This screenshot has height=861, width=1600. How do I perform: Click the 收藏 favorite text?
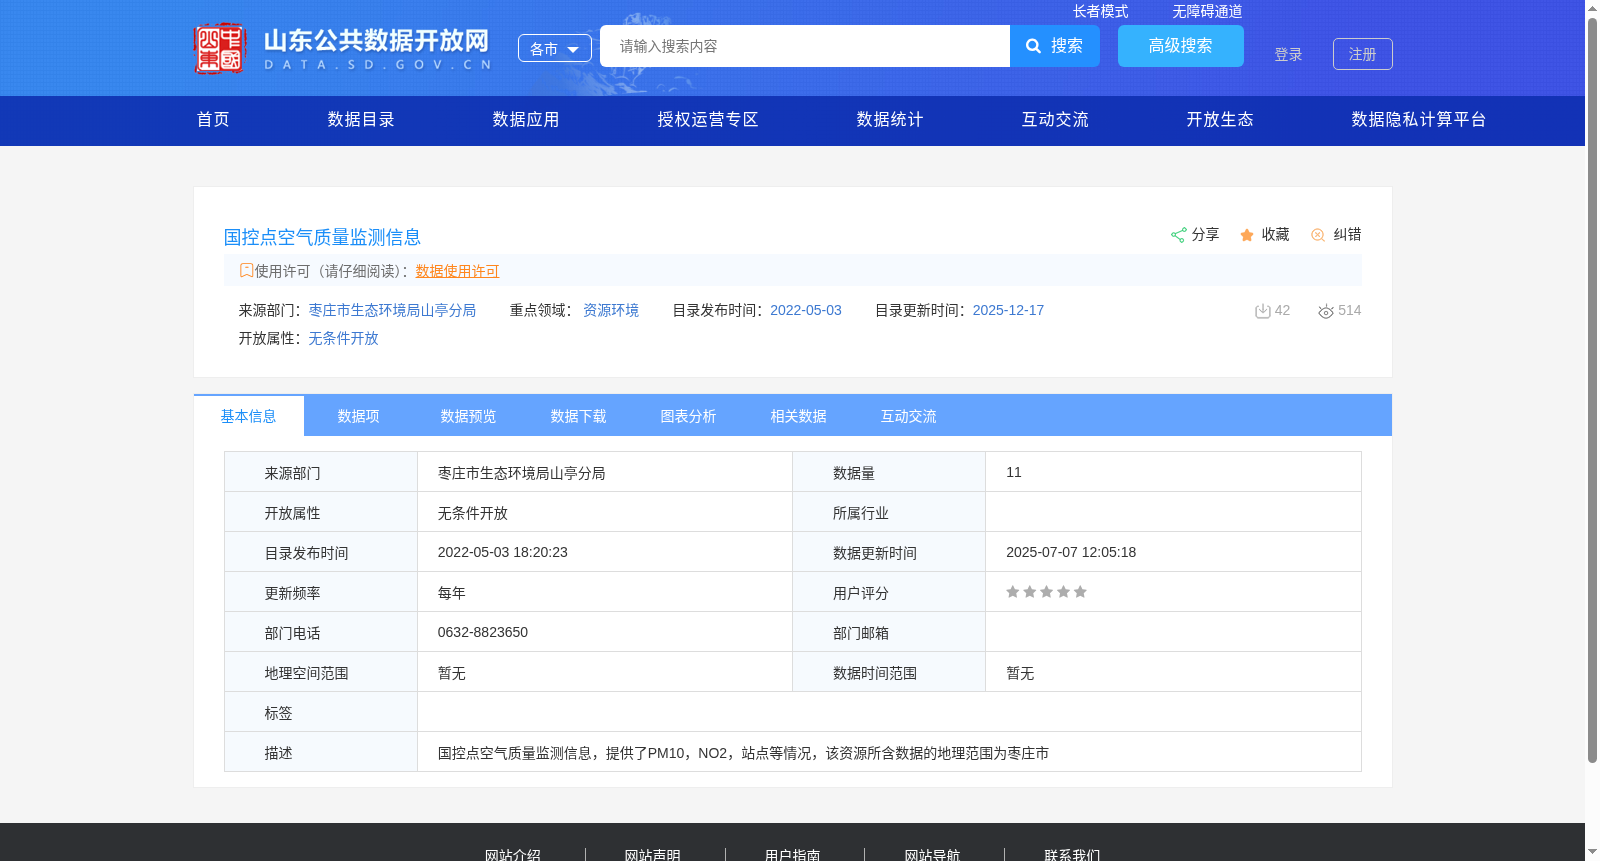pos(1275,234)
